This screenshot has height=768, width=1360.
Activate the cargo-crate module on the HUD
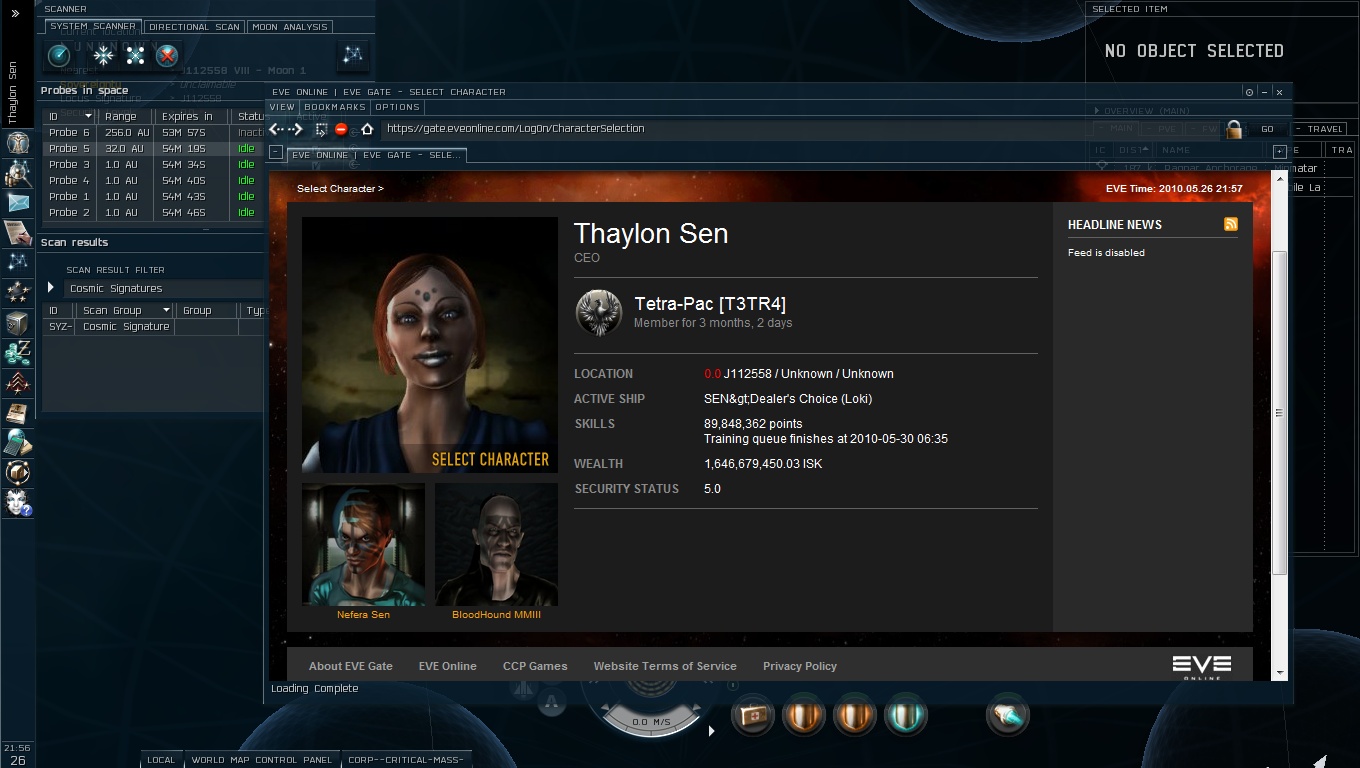pyautogui.click(x=752, y=715)
